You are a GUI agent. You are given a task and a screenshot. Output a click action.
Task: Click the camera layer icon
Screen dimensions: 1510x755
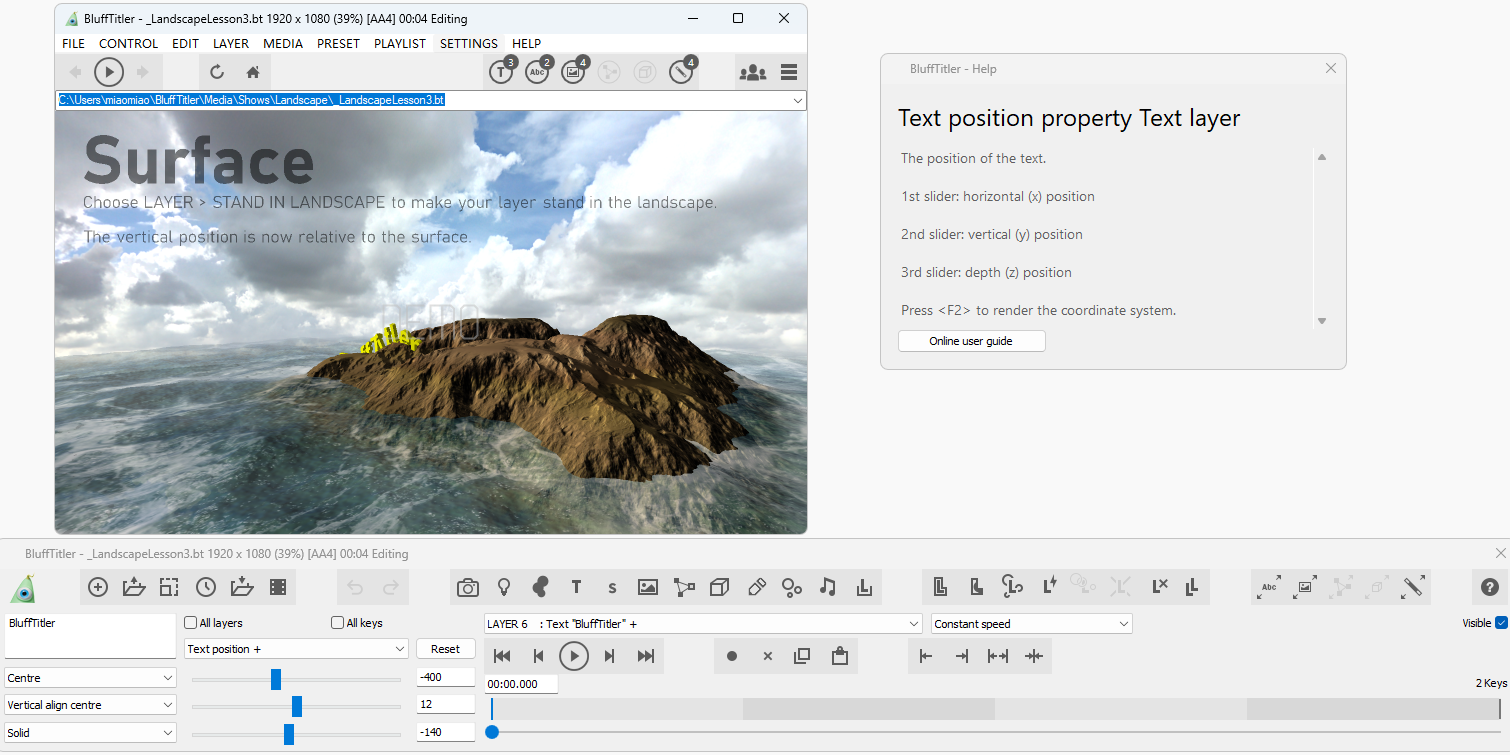click(467, 588)
